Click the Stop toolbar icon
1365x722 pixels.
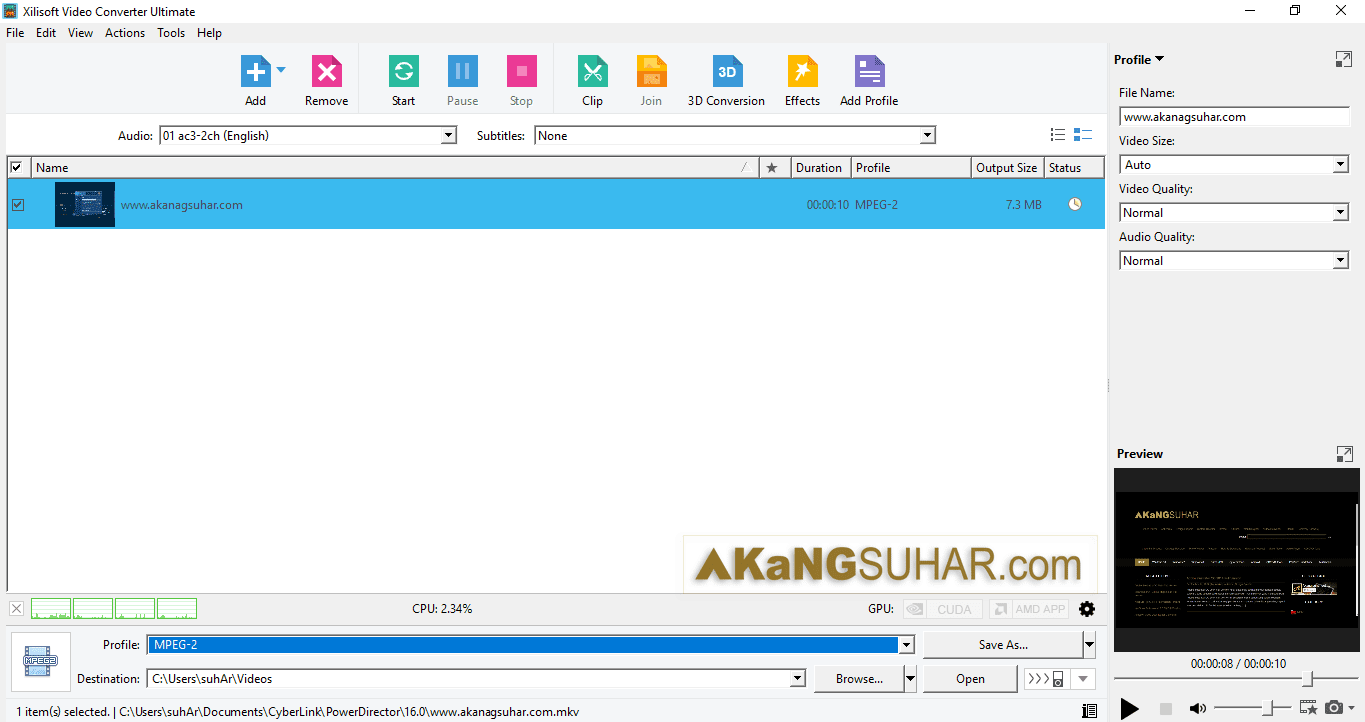[x=521, y=71]
